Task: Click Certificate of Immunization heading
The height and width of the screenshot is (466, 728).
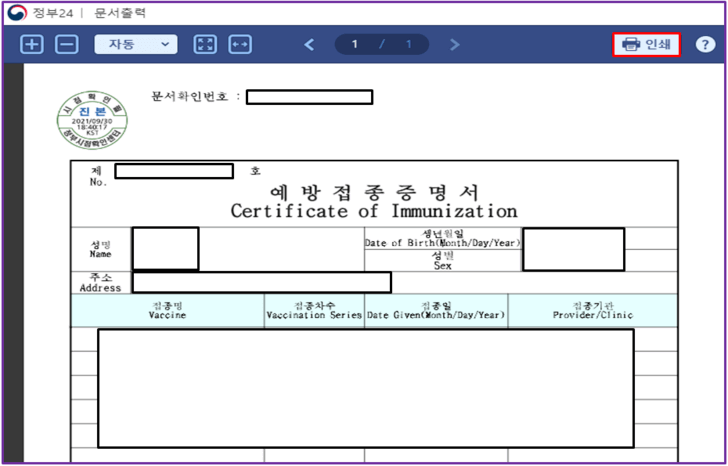Action: [374, 211]
